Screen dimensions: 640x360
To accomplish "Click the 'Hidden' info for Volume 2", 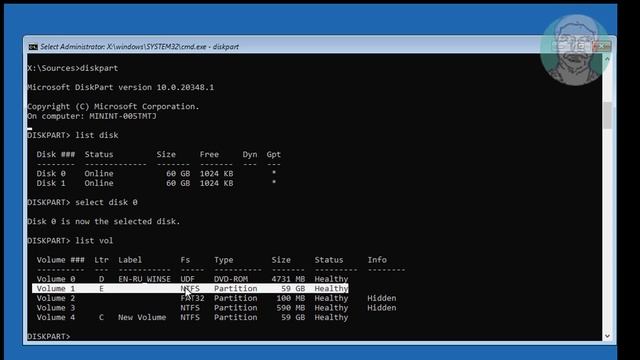I will tap(382, 298).
